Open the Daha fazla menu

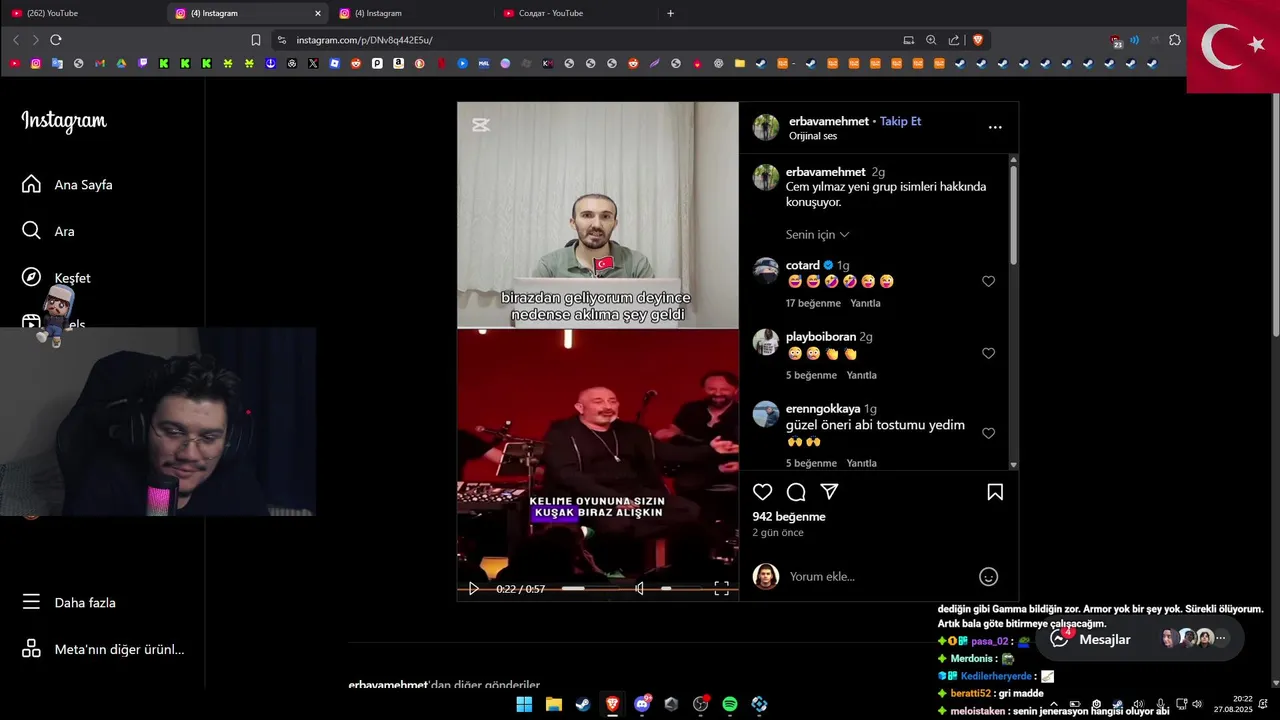pos(69,603)
